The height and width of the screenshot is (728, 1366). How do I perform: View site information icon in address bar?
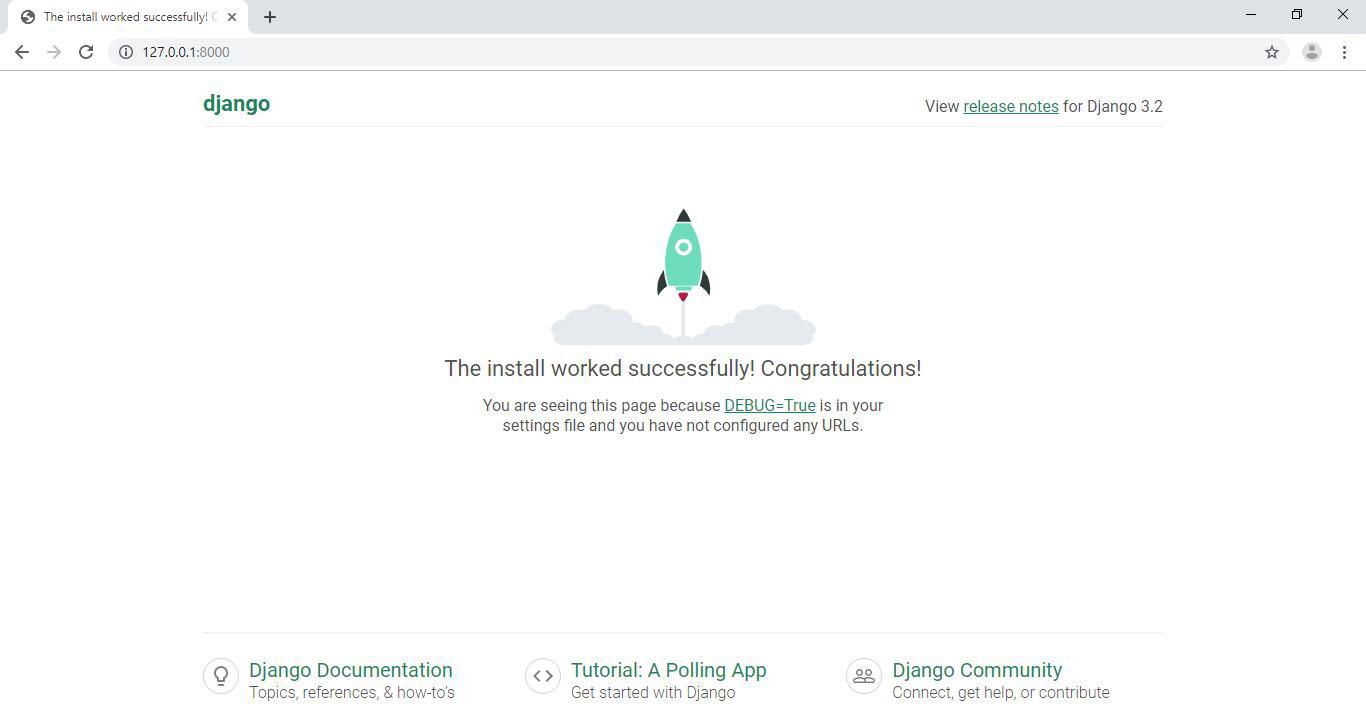click(x=126, y=52)
